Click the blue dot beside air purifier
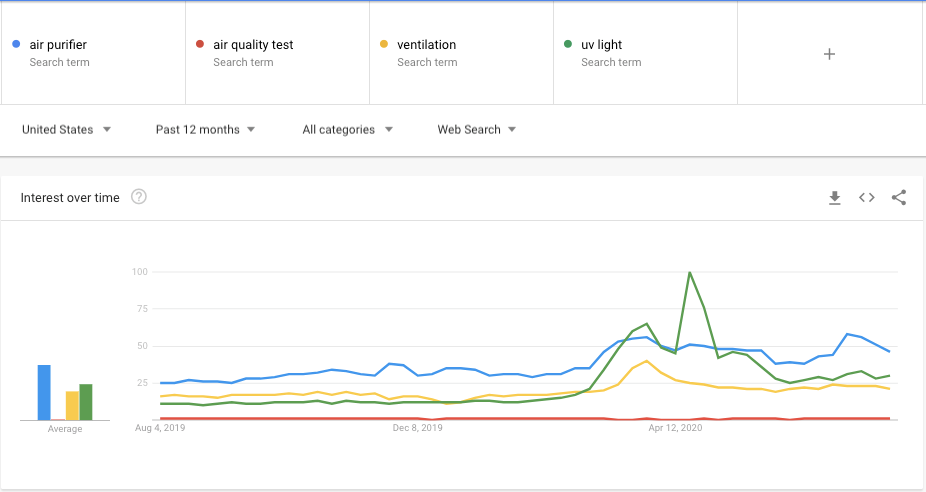Image resolution: width=926 pixels, height=492 pixels. pos(16,44)
